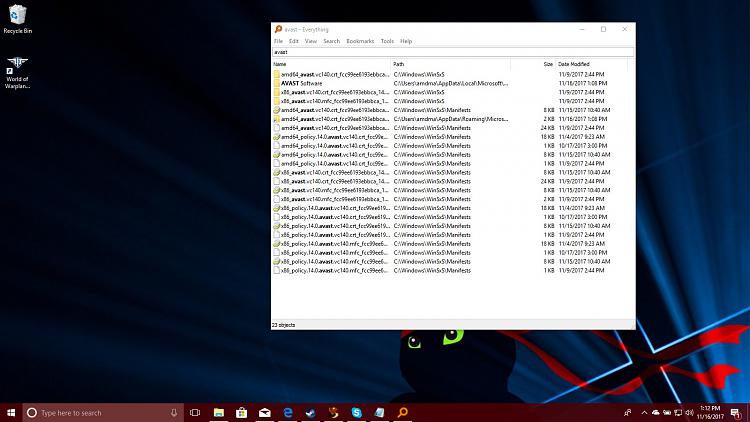Click file icon of the amd64_avast 2 KB Roaming entry
The image size is (750, 422).
click(276, 119)
